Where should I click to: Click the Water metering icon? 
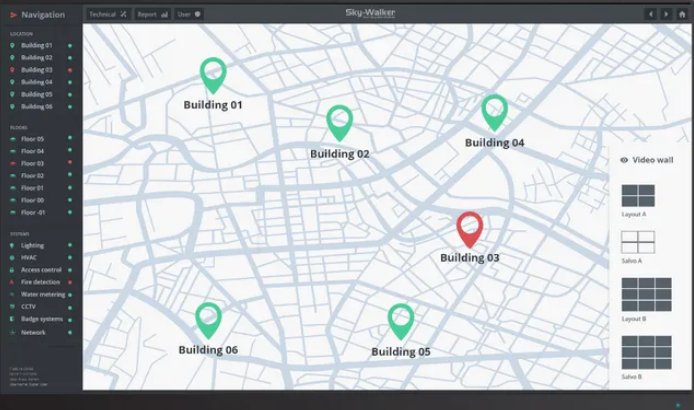[x=12, y=294]
